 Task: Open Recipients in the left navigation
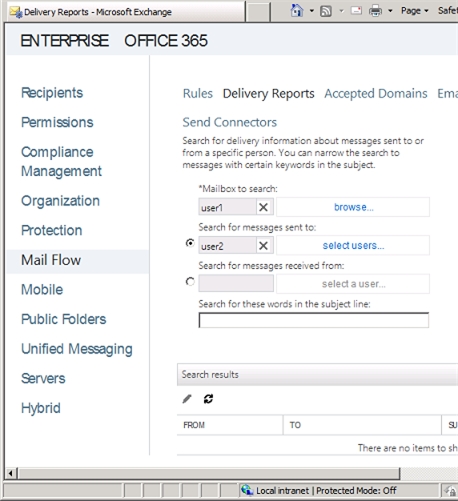click(x=52, y=93)
